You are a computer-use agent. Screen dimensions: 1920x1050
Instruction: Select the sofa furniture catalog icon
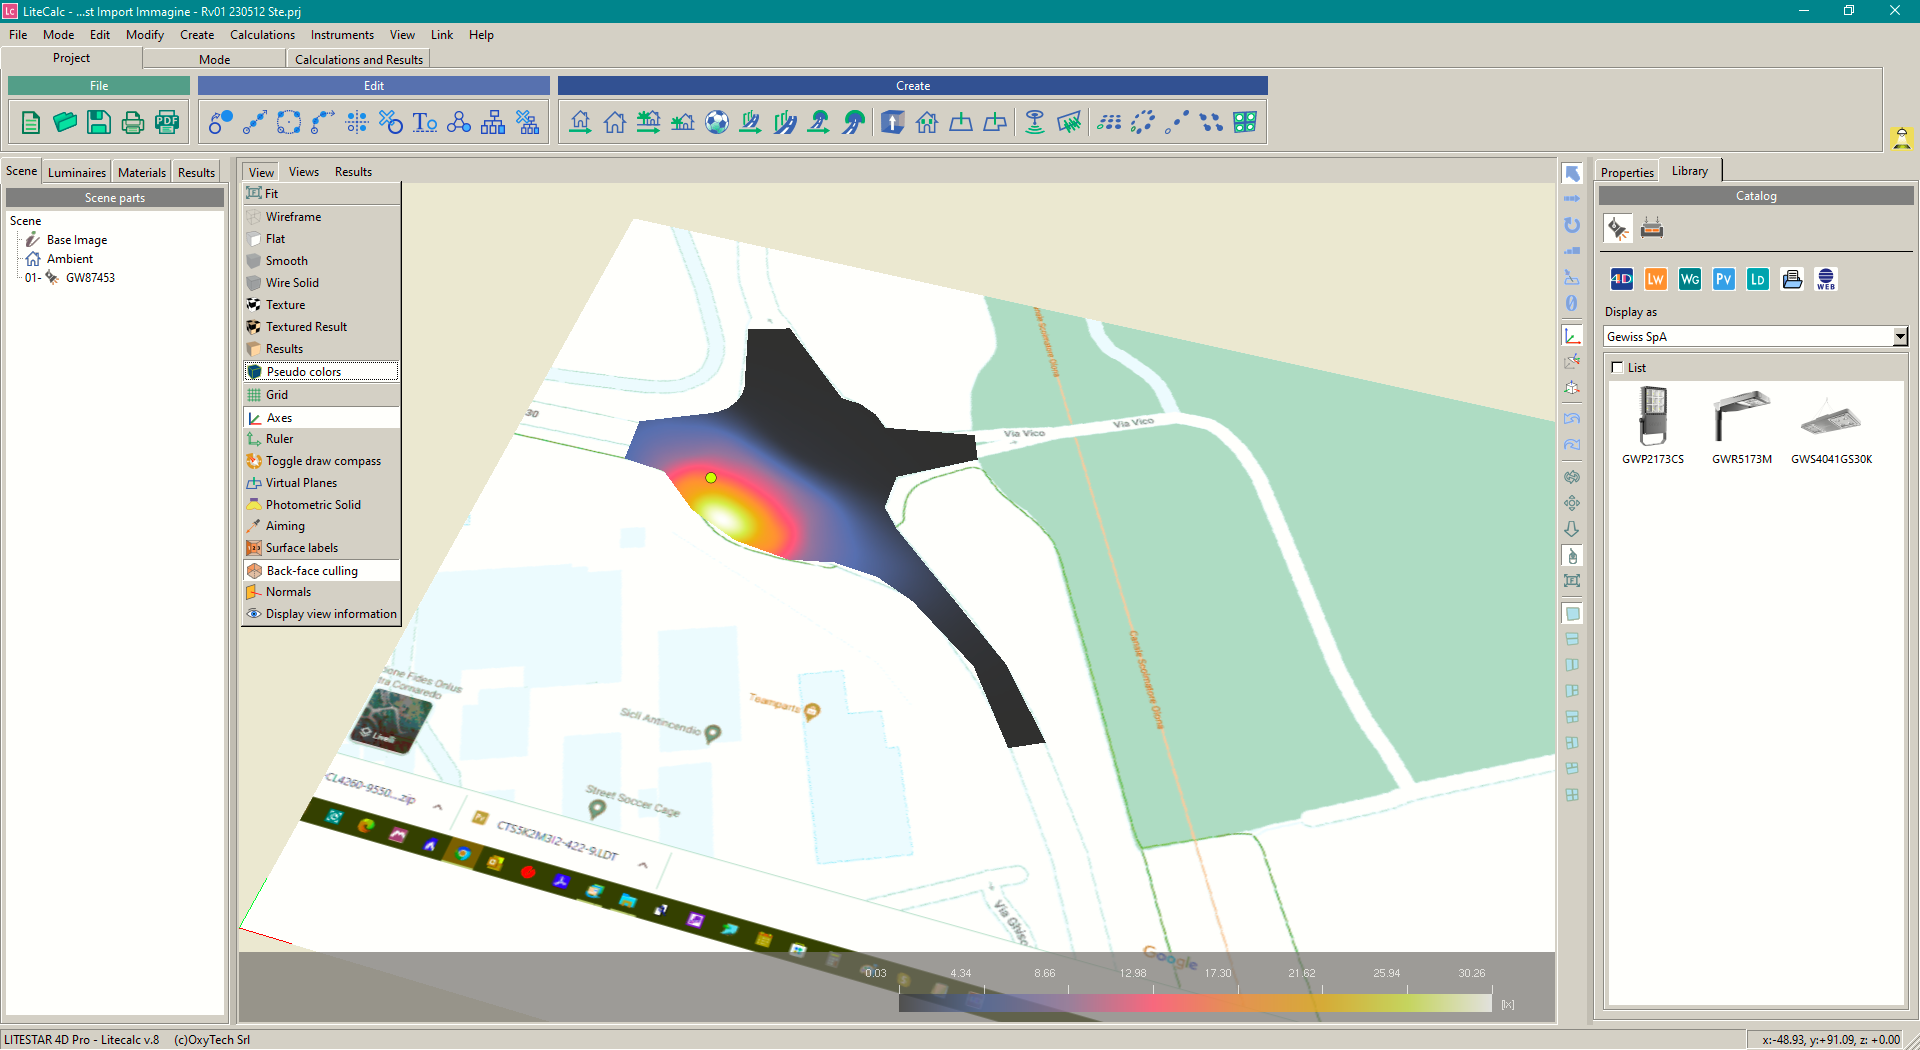(x=1652, y=228)
